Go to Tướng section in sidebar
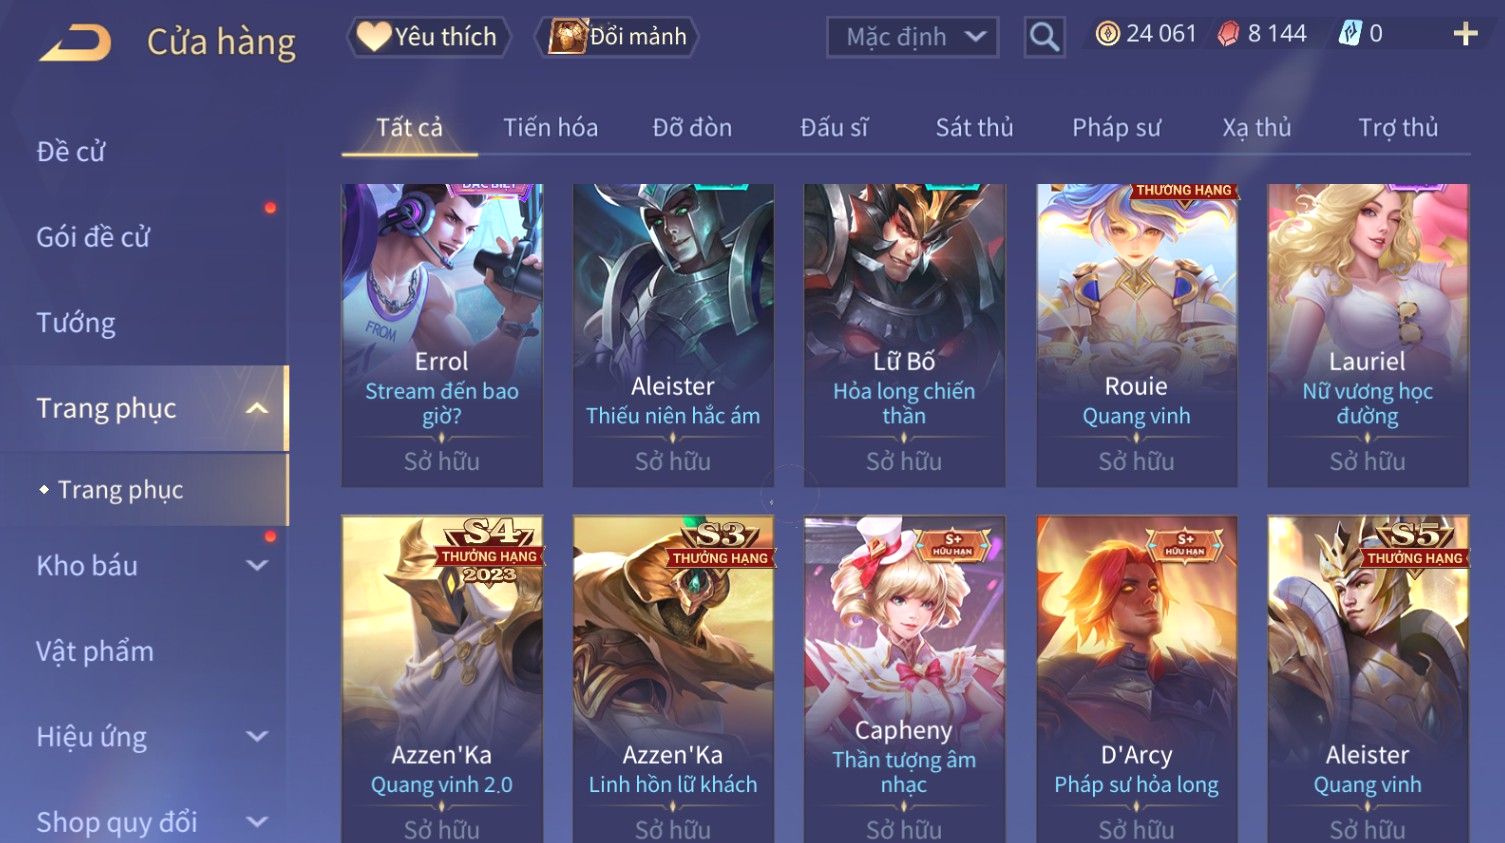 point(76,323)
